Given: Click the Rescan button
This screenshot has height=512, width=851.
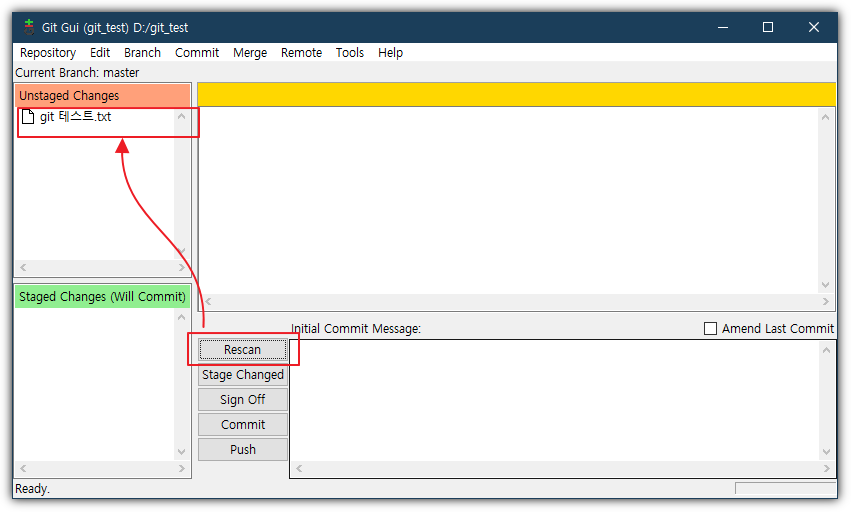Looking at the screenshot, I should point(243,350).
